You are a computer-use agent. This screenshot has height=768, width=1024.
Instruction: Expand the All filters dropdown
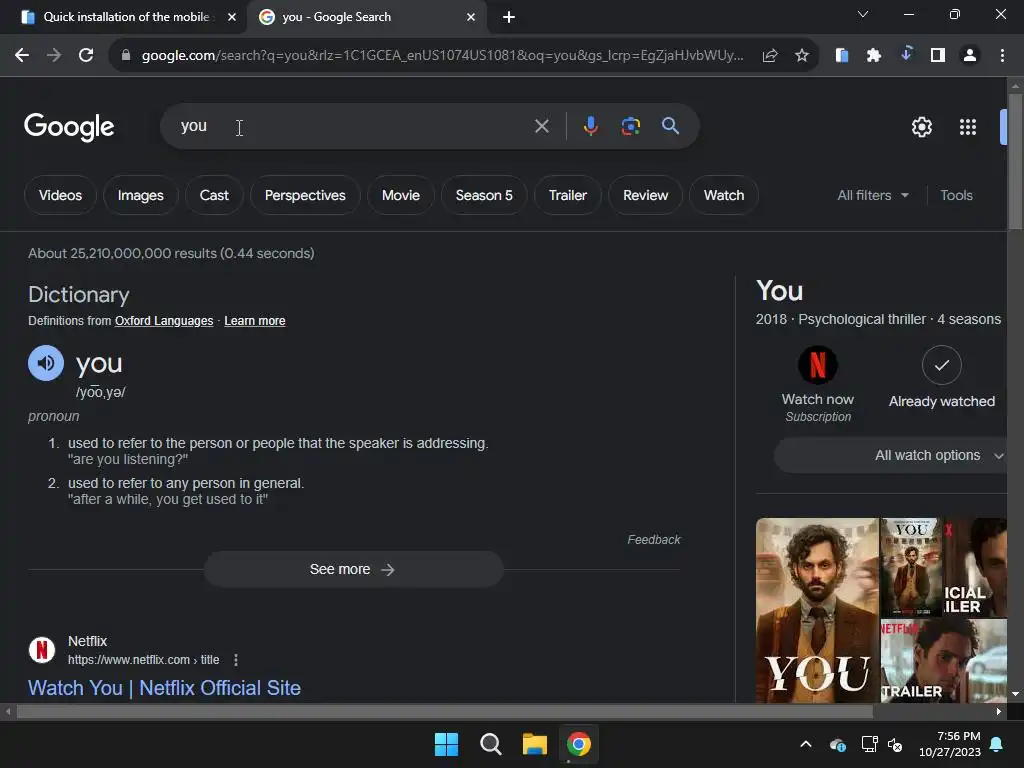pos(872,195)
